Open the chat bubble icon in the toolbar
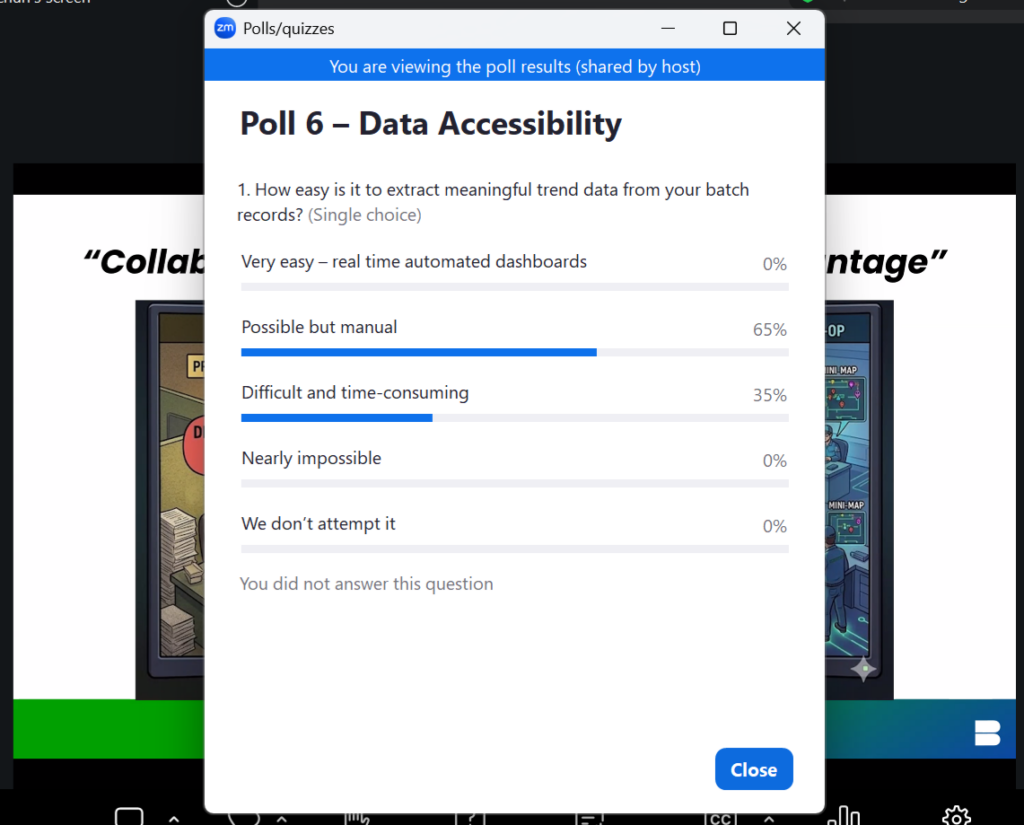The width and height of the screenshot is (1024, 825). click(244, 818)
